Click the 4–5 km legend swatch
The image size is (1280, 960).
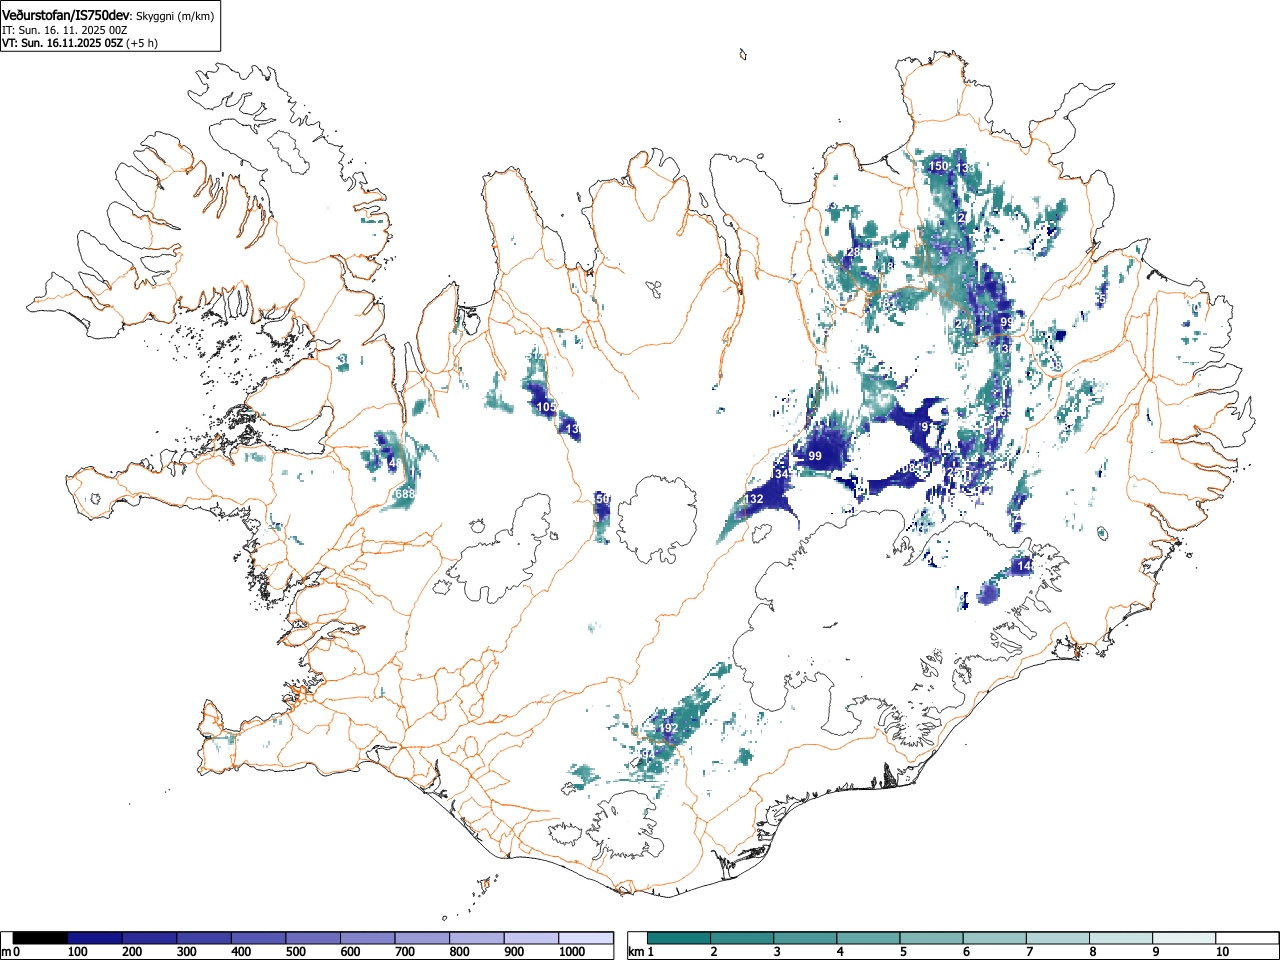tap(869, 938)
